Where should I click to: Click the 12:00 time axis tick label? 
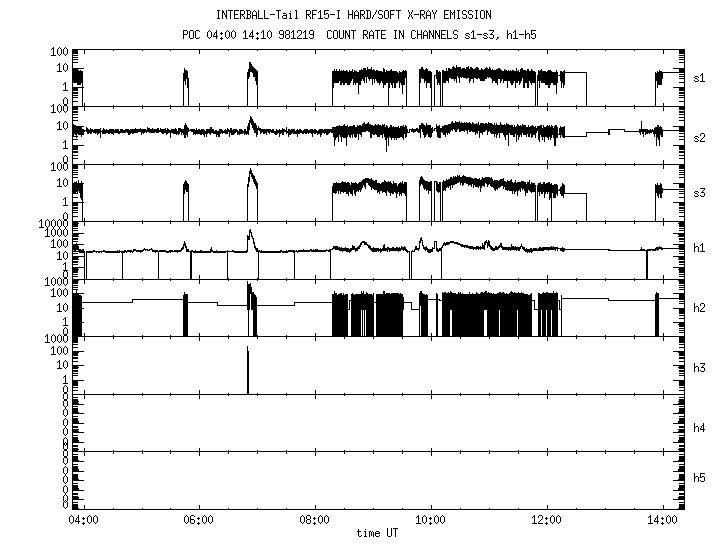(546, 521)
